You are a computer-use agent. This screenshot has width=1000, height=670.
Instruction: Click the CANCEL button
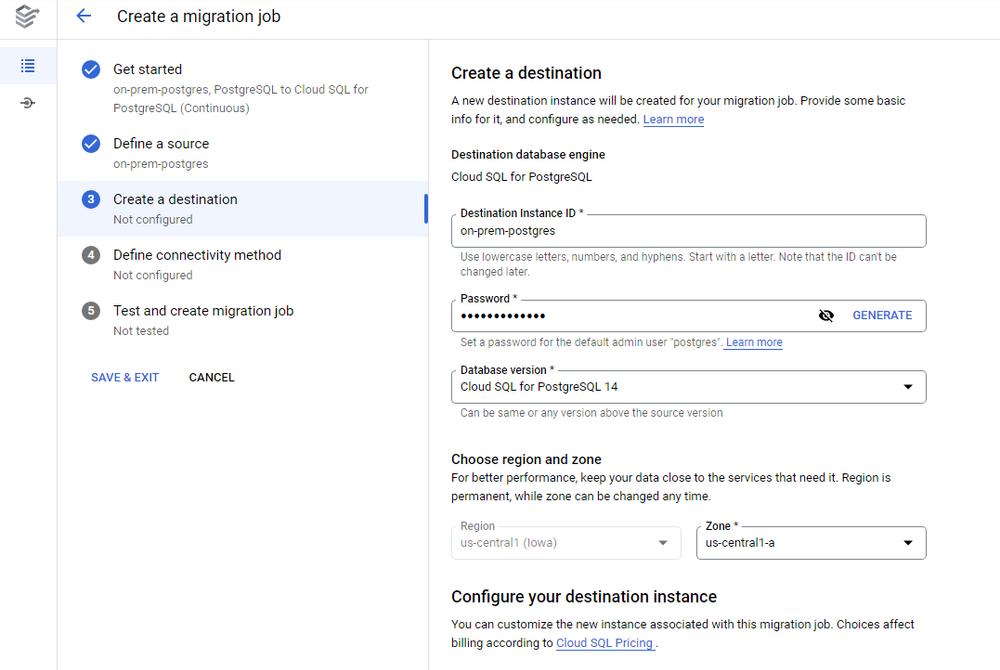pos(211,377)
